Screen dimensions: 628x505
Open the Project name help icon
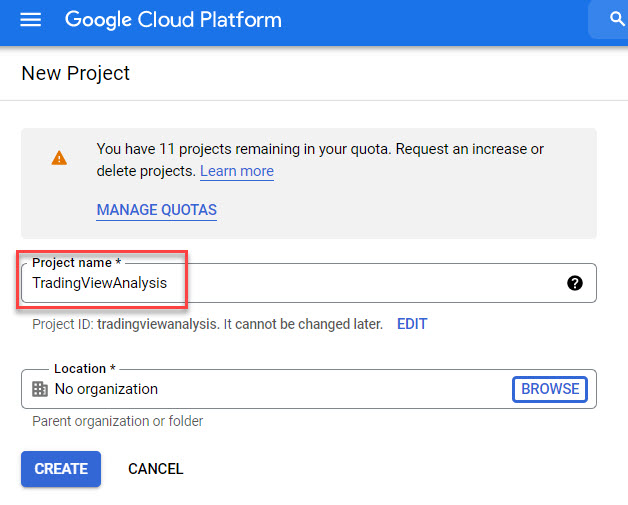pos(575,283)
